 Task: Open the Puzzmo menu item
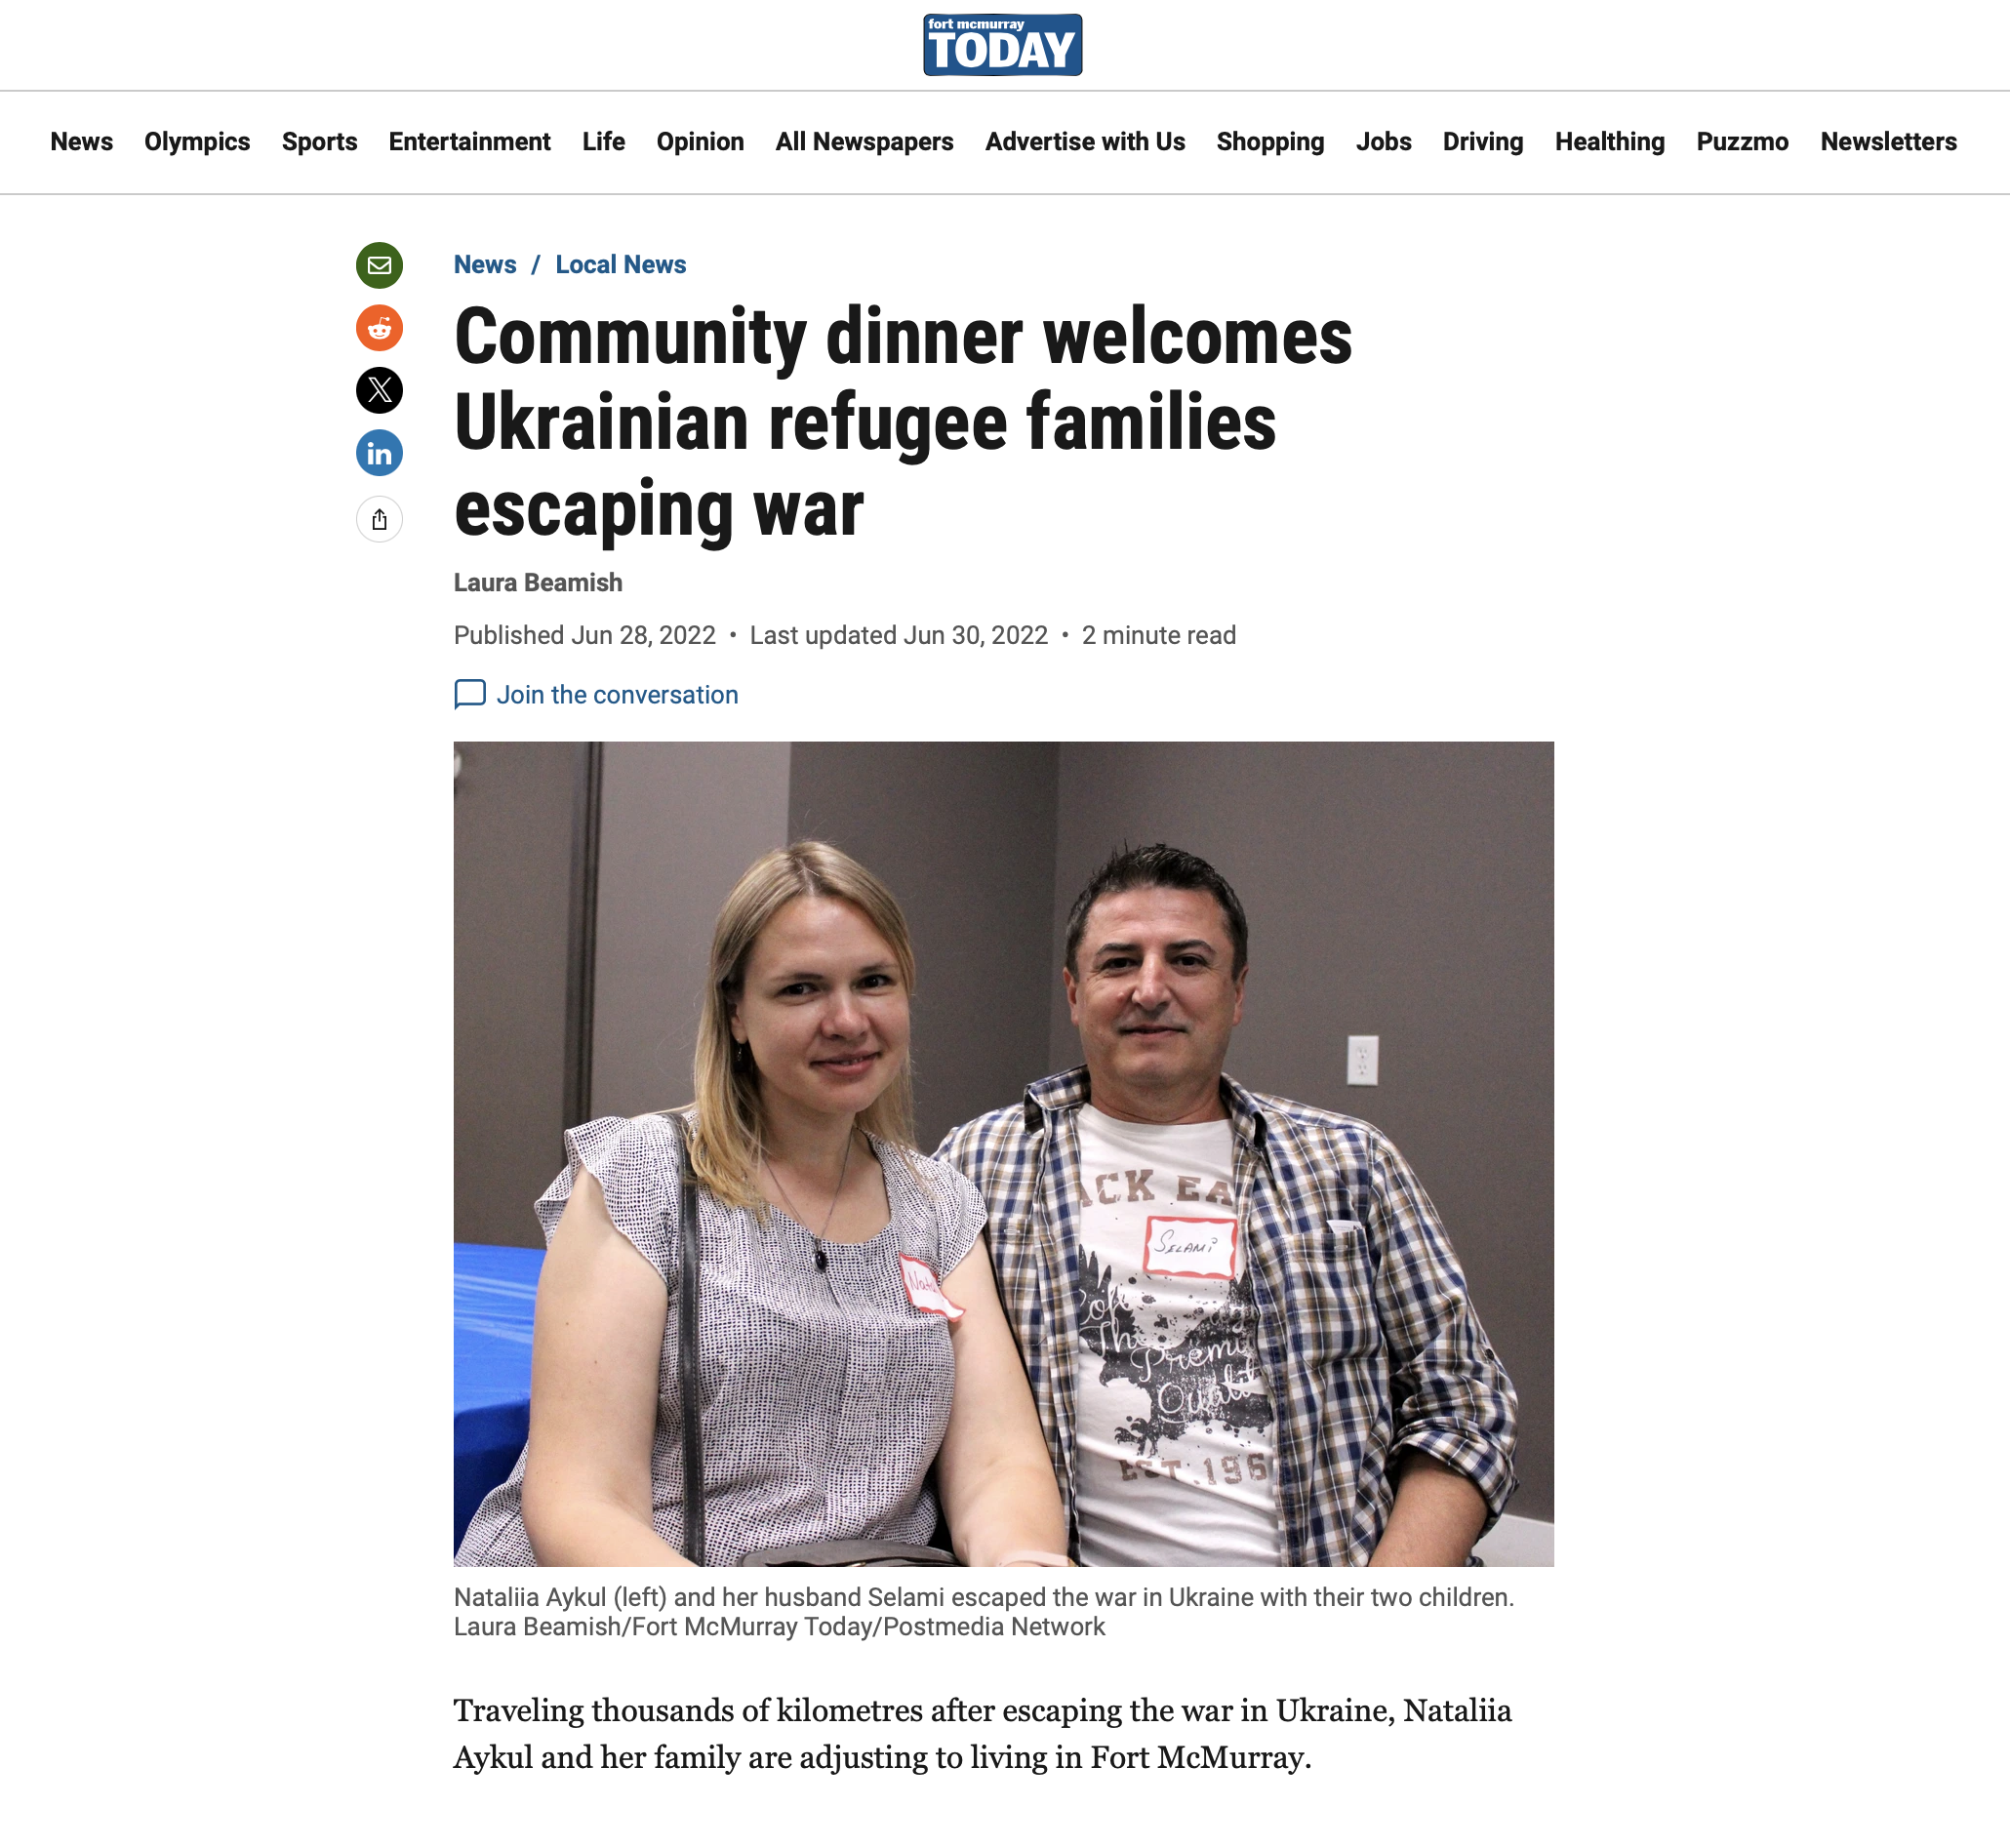1742,142
